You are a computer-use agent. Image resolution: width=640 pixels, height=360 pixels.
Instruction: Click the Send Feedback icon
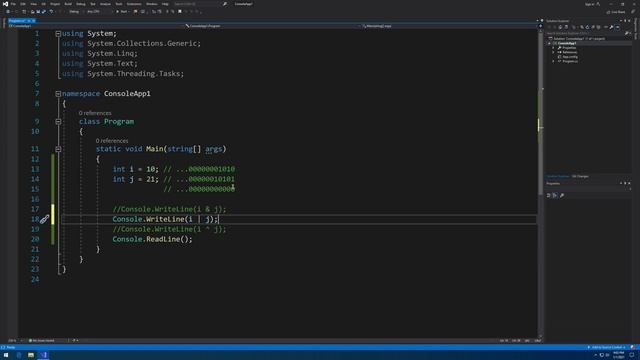pos(633,12)
